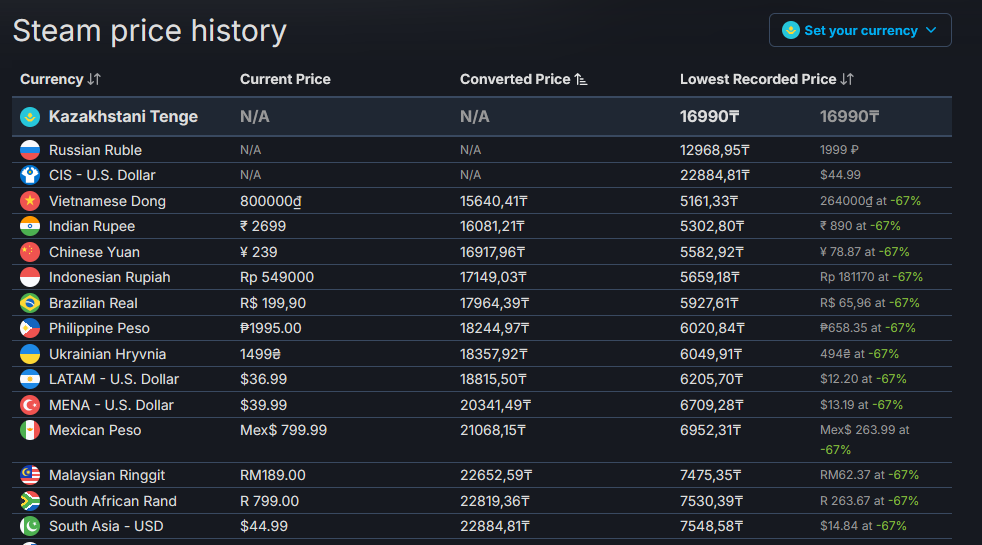Click the Ukraine flag icon
Viewport: 982px width, 545px height.
tap(30, 354)
